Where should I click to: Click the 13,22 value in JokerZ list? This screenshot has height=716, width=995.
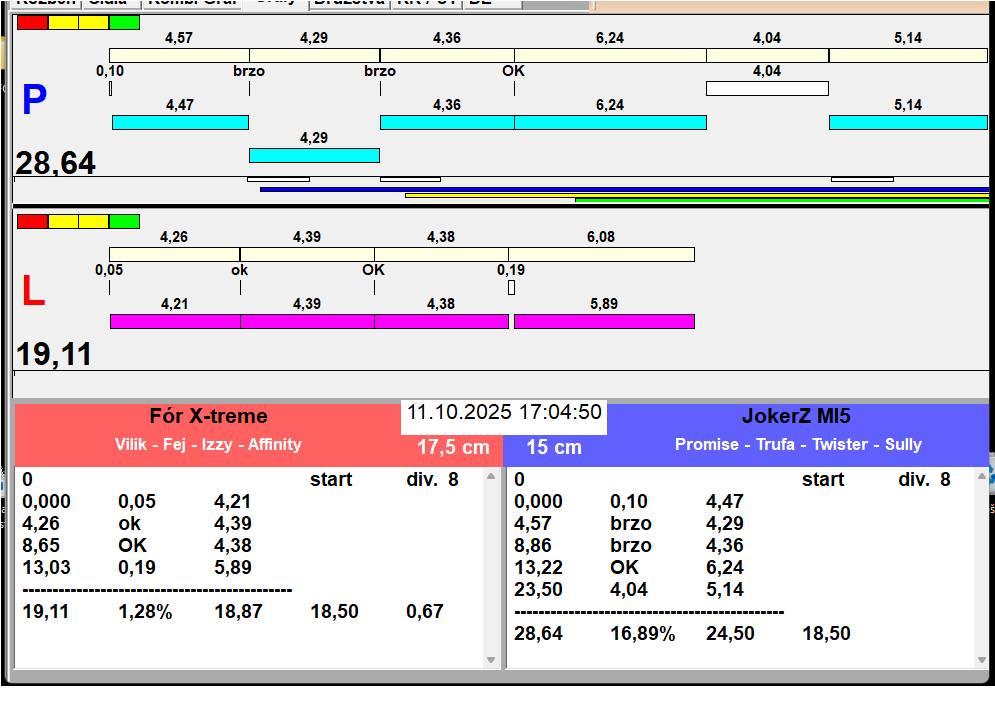(538, 567)
